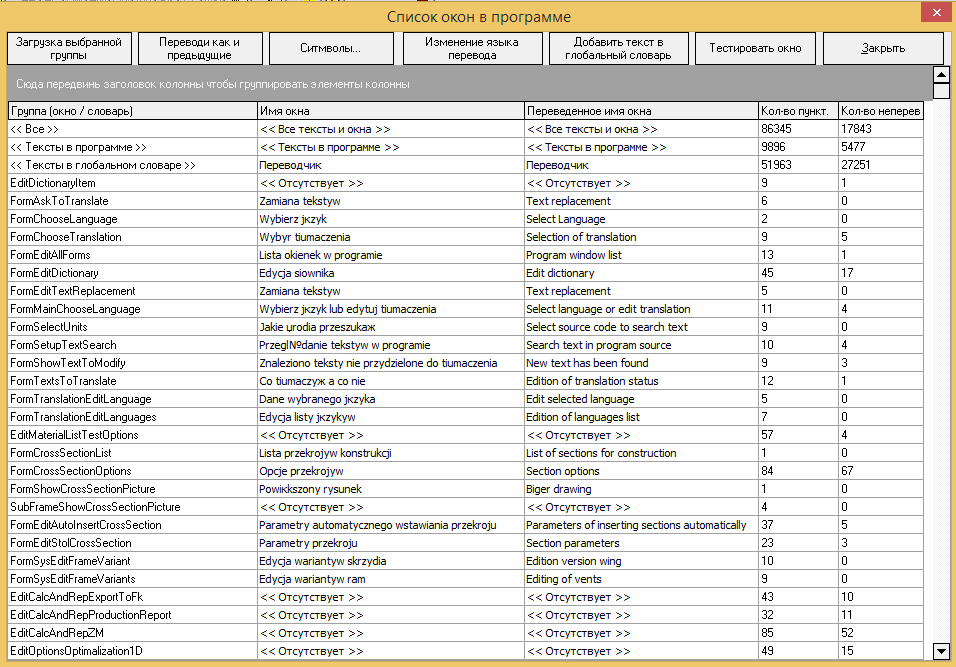This screenshot has height=667, width=956.
Task: Sort by Переведенное имя окна header
Action: click(641, 111)
